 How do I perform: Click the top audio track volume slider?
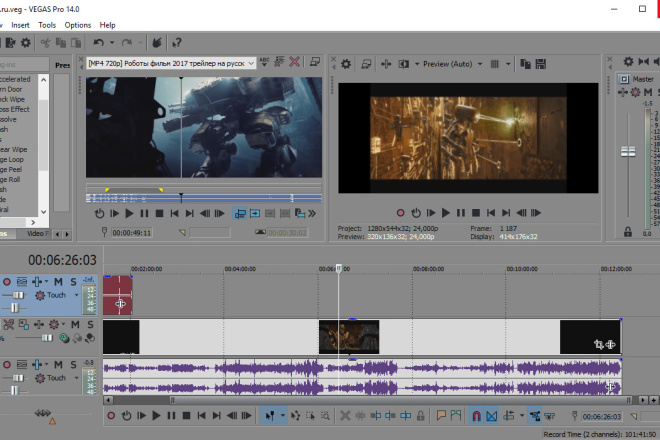(18, 295)
